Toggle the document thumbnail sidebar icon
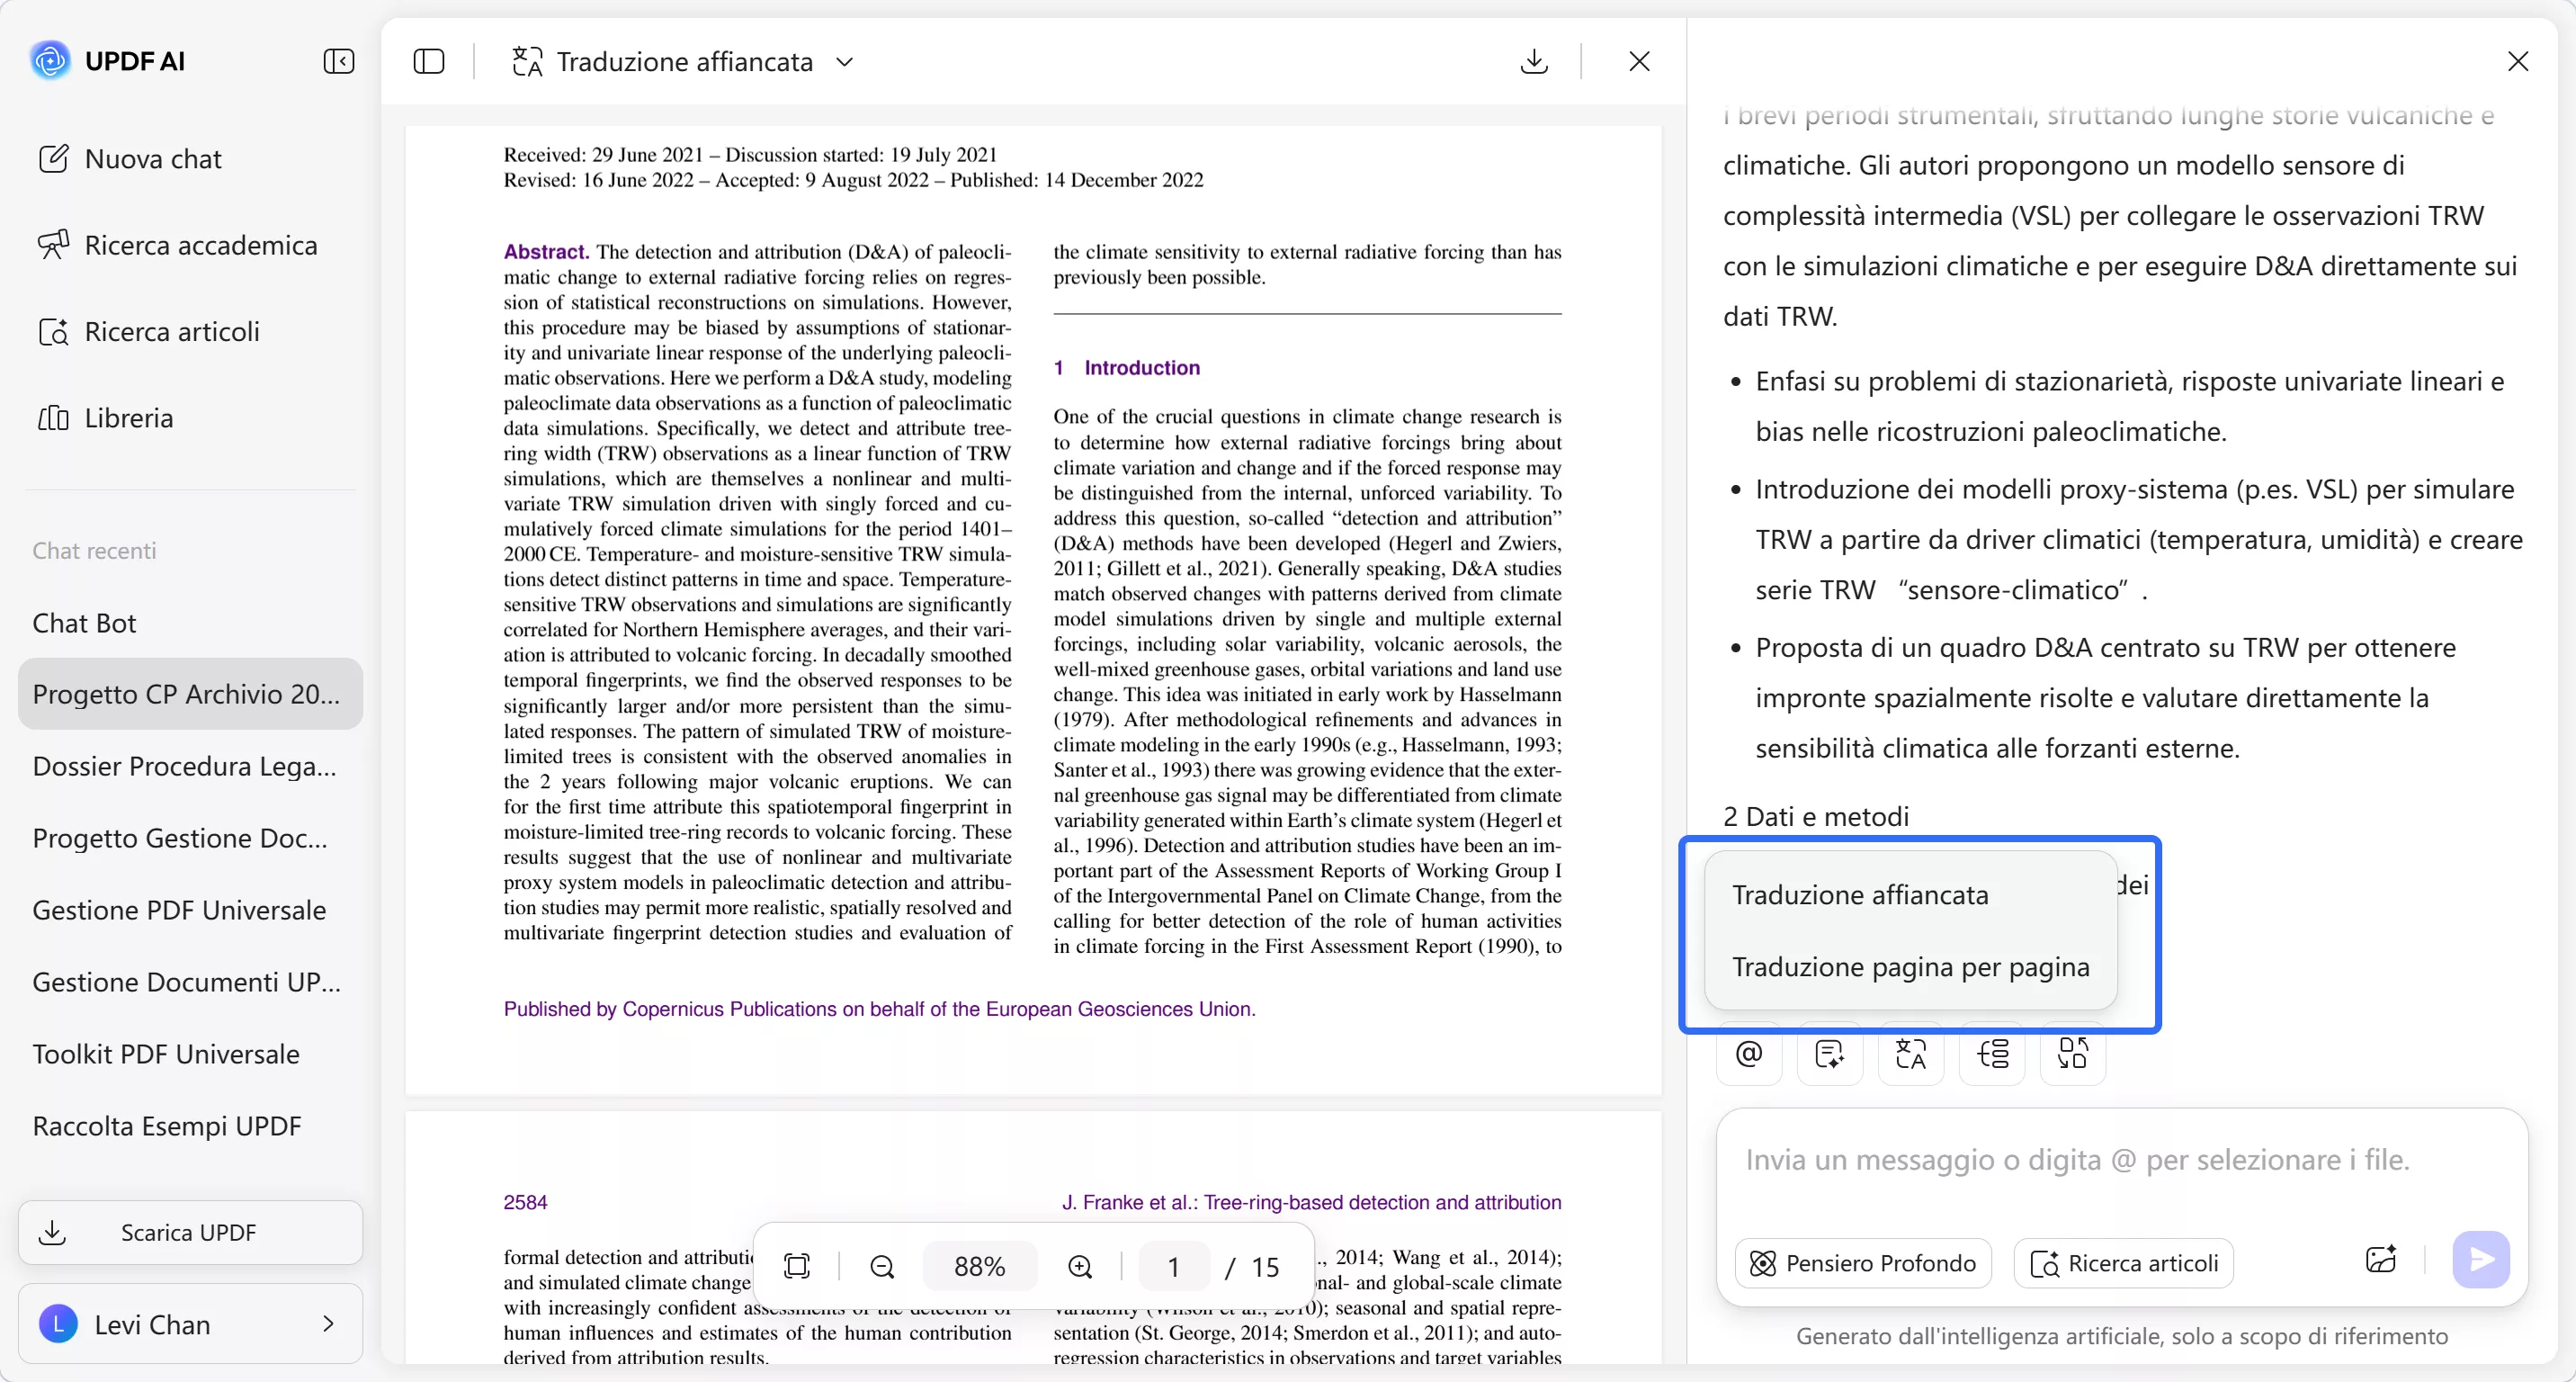This screenshot has height=1382, width=2576. point(429,61)
